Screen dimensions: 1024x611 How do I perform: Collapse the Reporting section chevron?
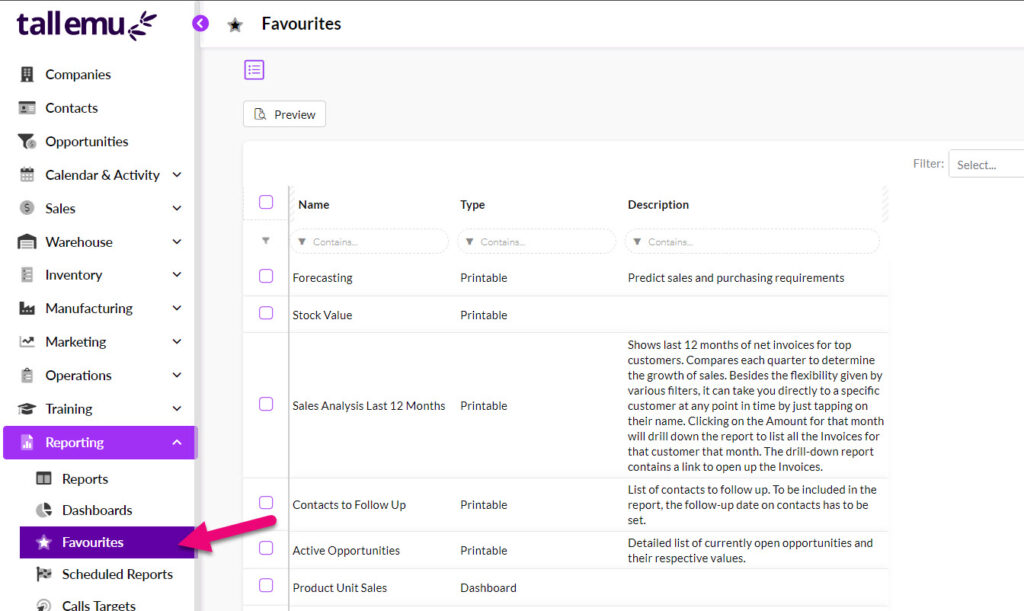point(177,442)
